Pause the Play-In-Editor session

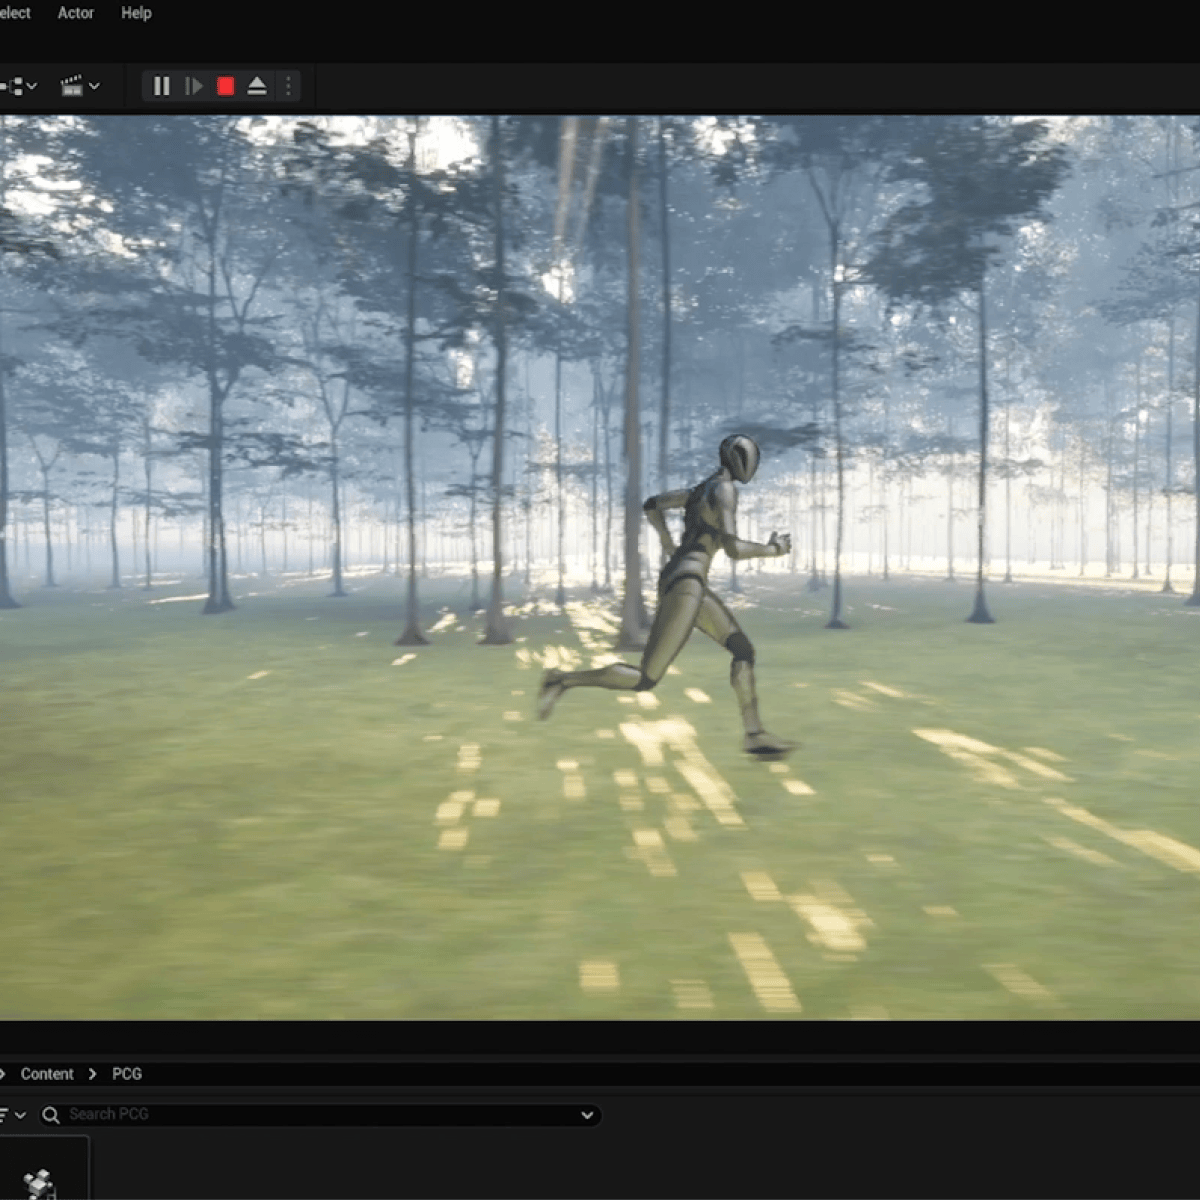pos(161,86)
